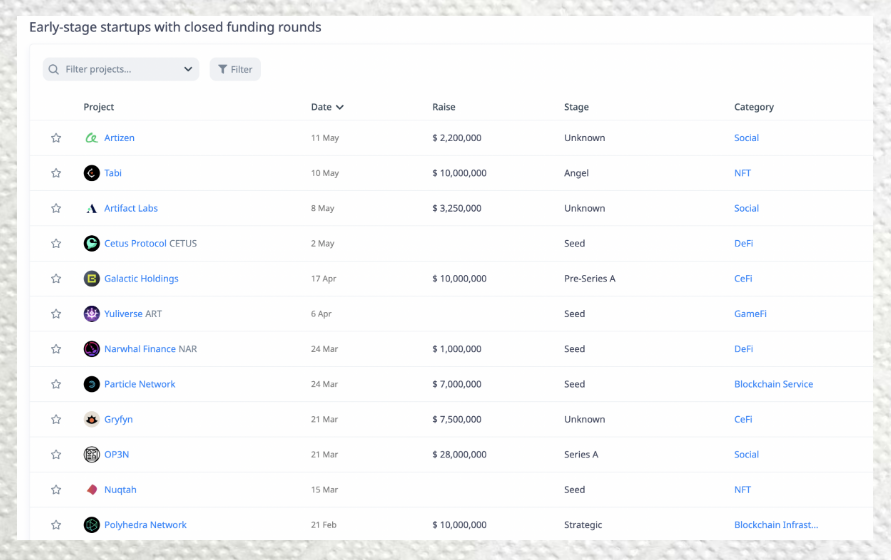Toggle the star next to Particle Network

point(56,384)
